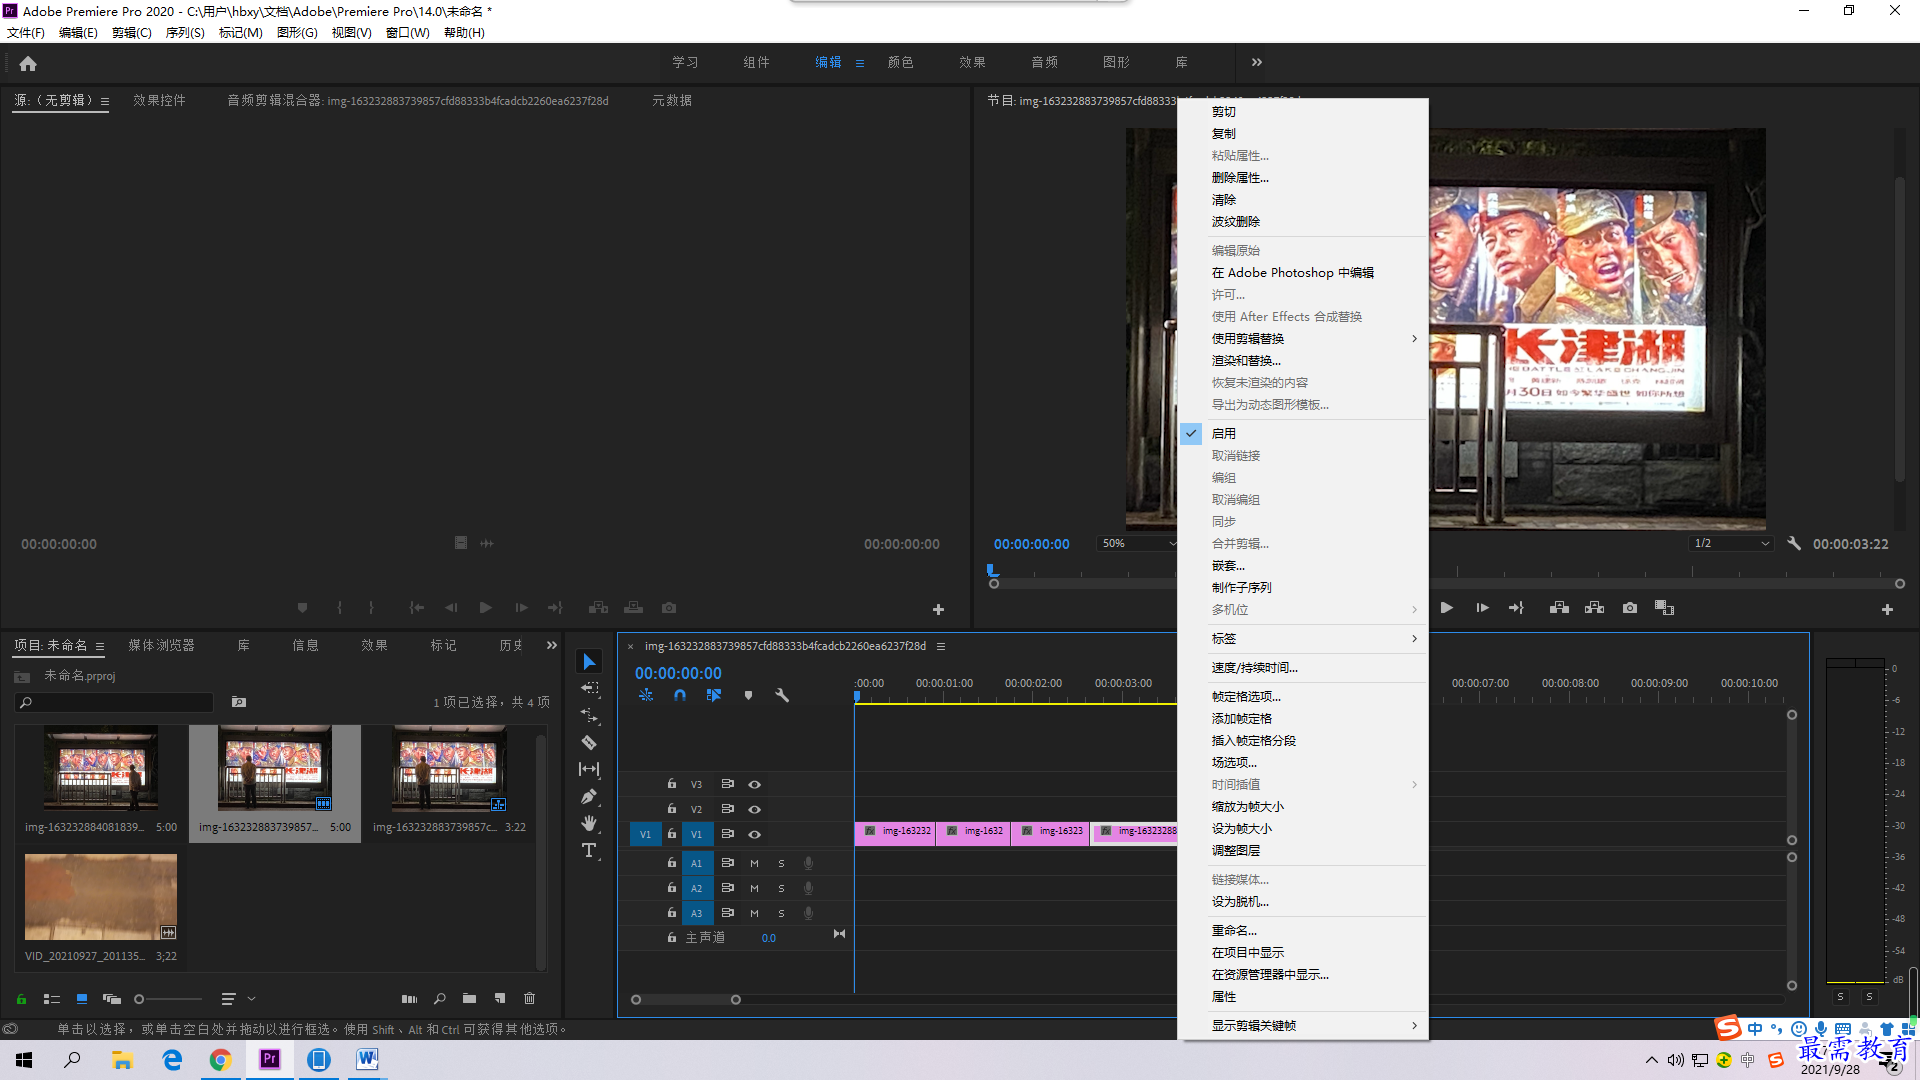Mute audio track A3
The width and height of the screenshot is (1920, 1080).
[x=754, y=913]
